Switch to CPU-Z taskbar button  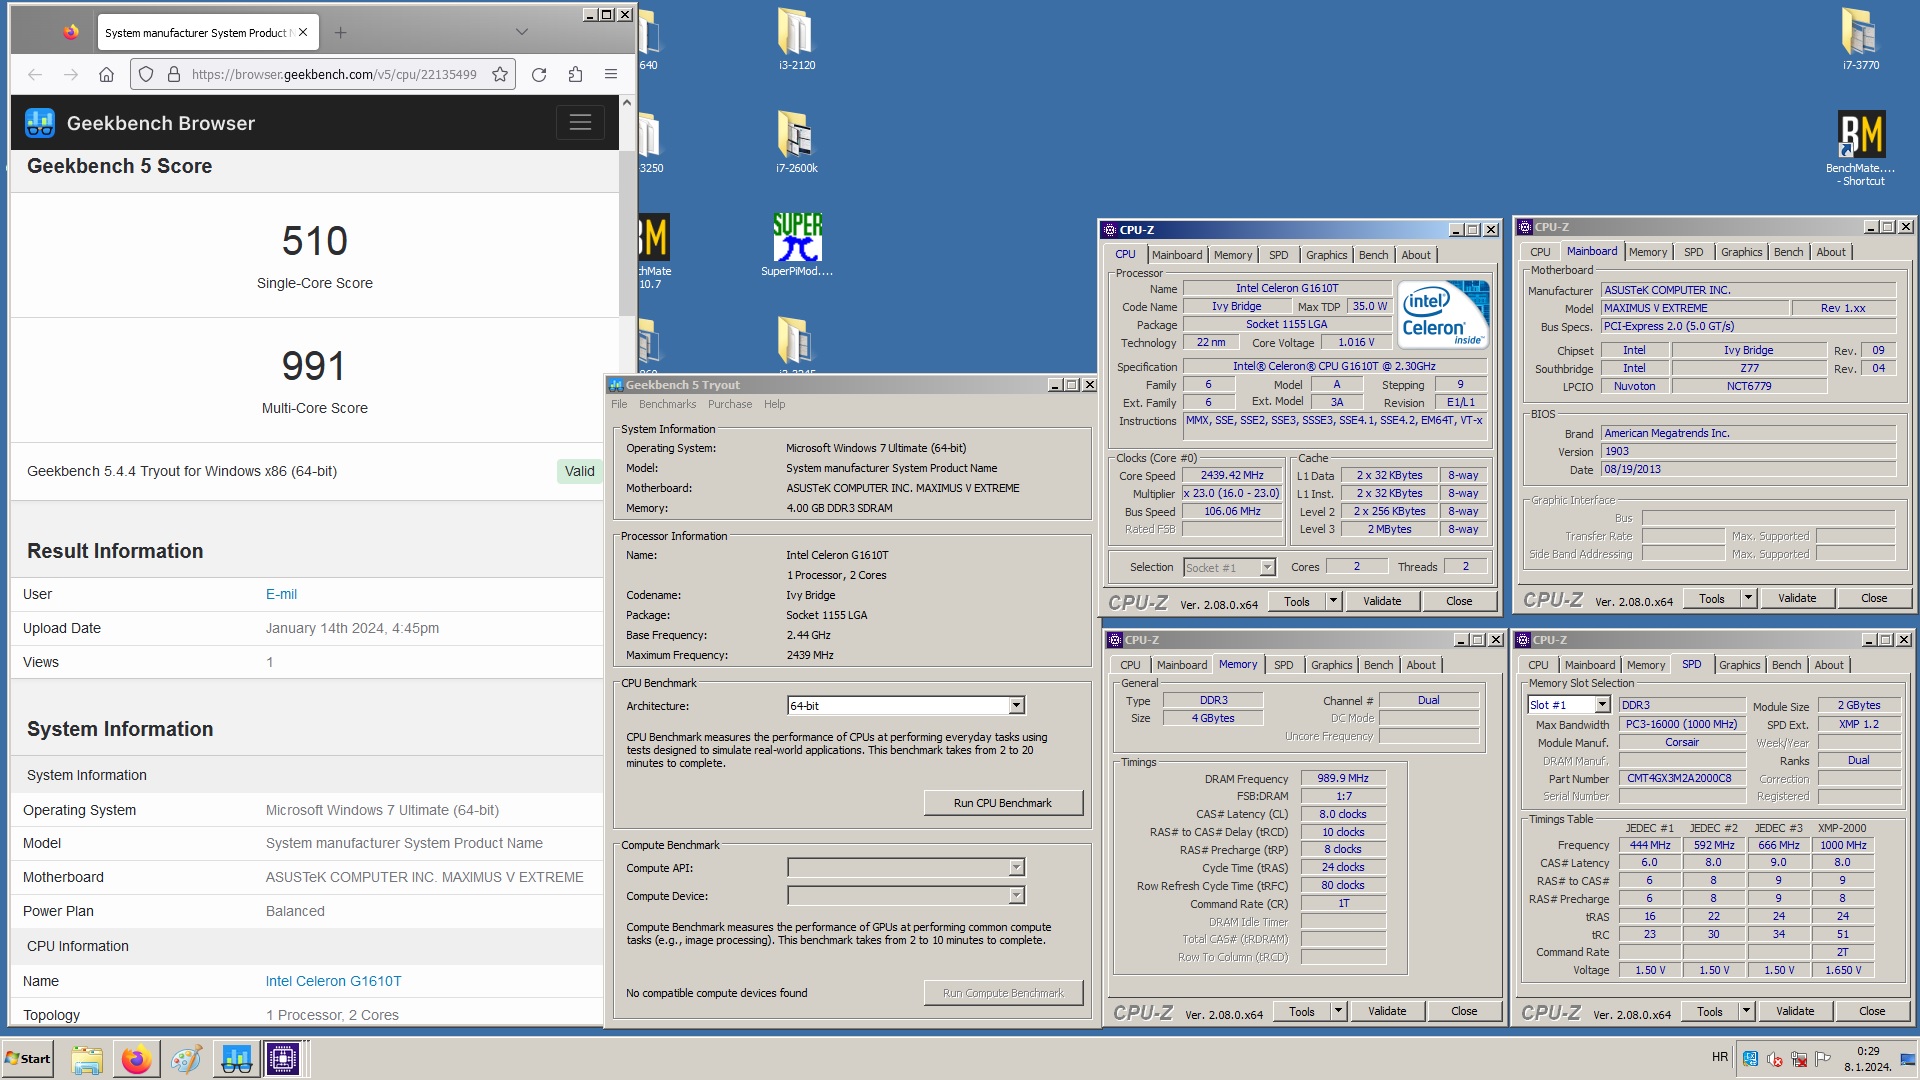[x=283, y=1059]
